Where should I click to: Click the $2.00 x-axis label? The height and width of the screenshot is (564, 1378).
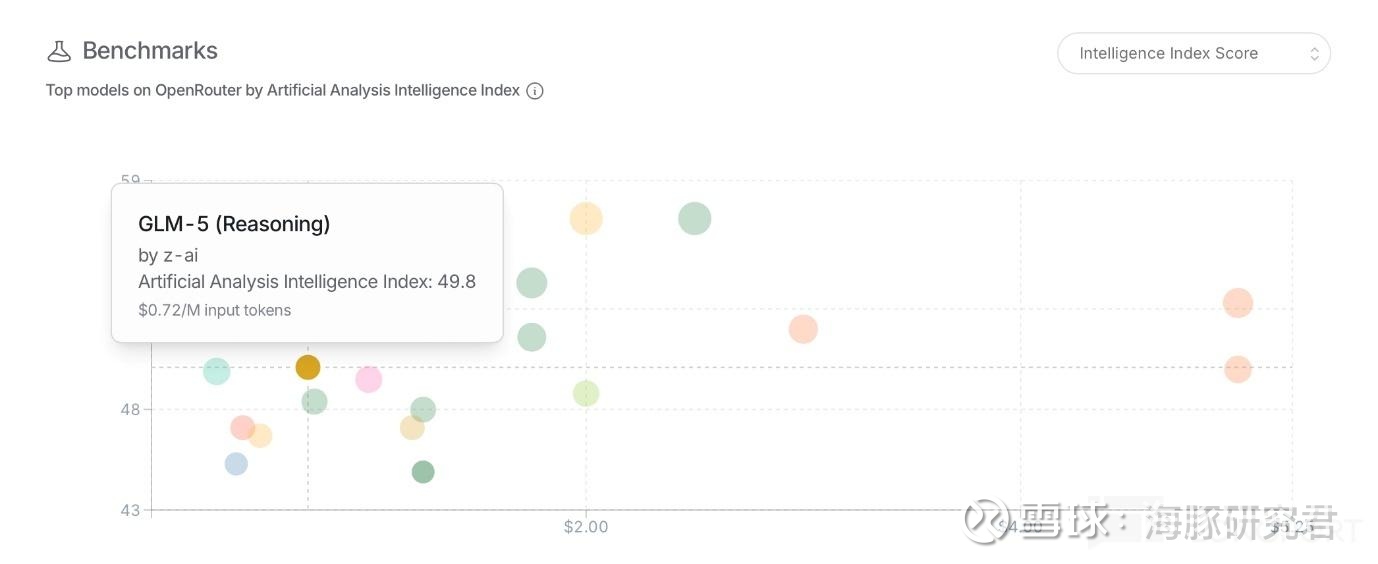(x=586, y=527)
